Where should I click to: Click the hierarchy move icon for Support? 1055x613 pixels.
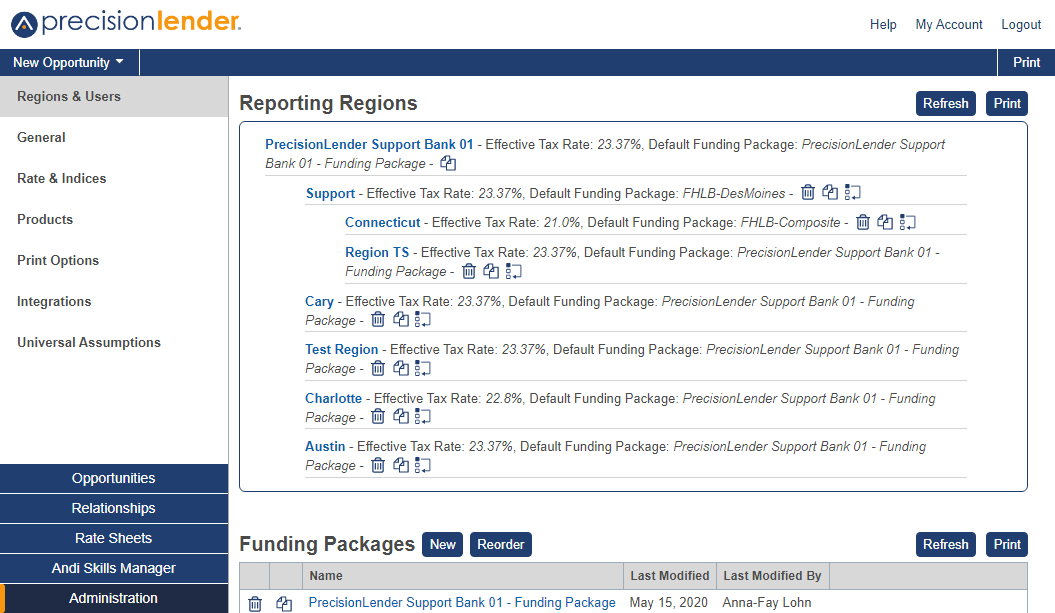[x=852, y=192]
